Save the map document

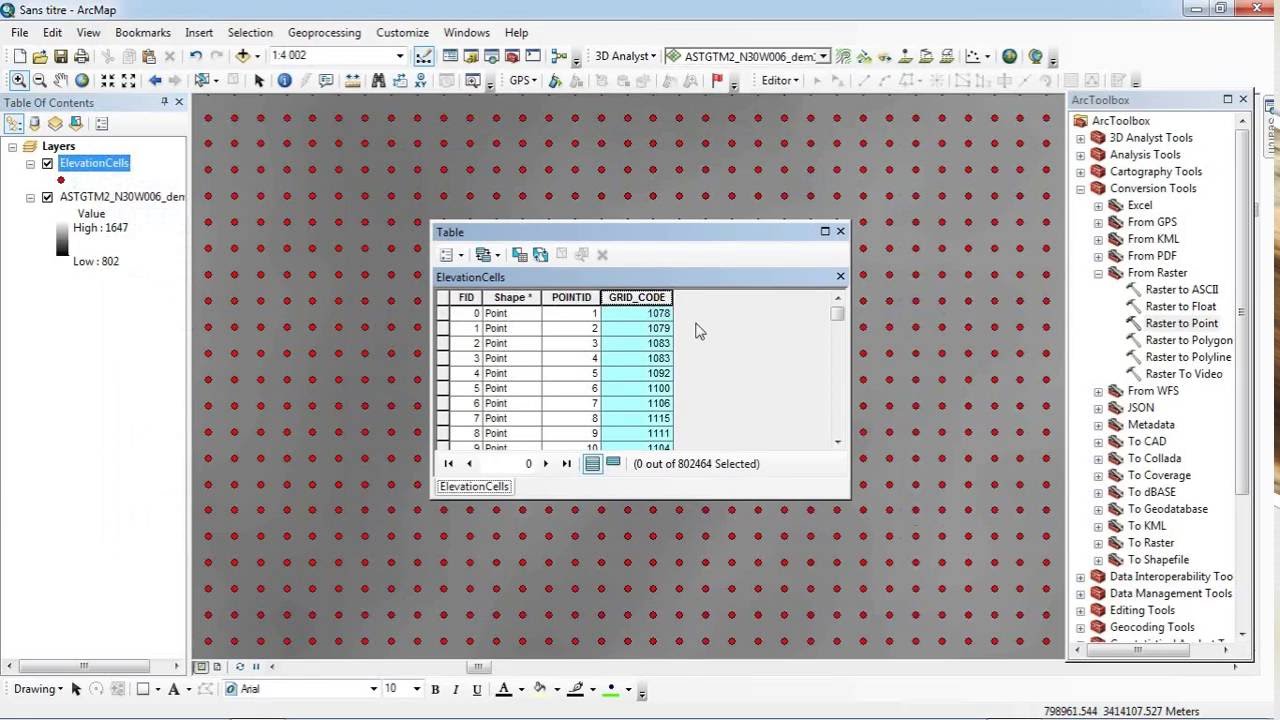click(61, 56)
